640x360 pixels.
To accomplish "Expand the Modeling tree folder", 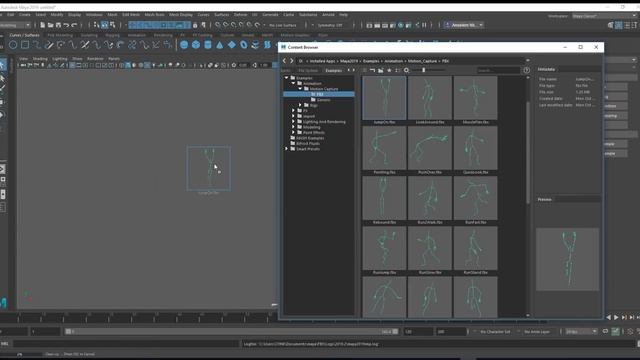I will coord(293,127).
